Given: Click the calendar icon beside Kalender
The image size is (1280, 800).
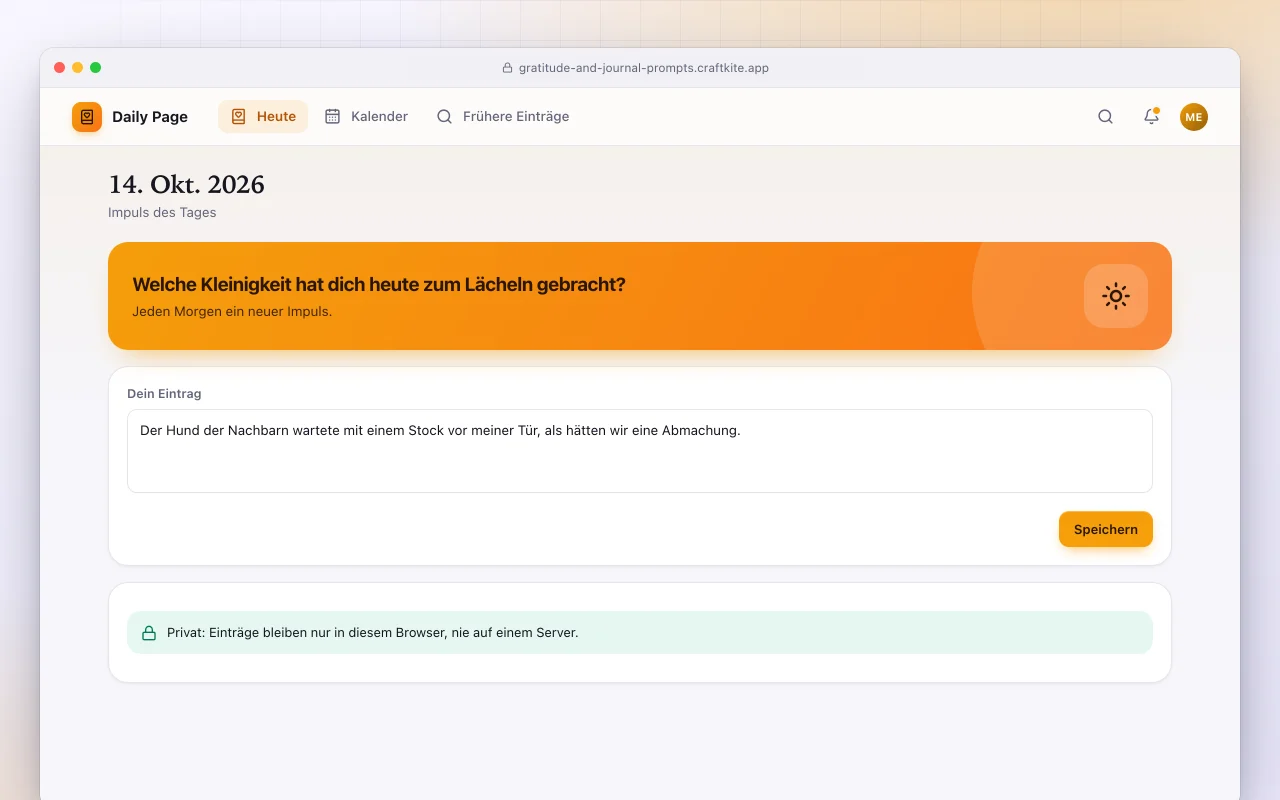Looking at the screenshot, I should point(333,117).
